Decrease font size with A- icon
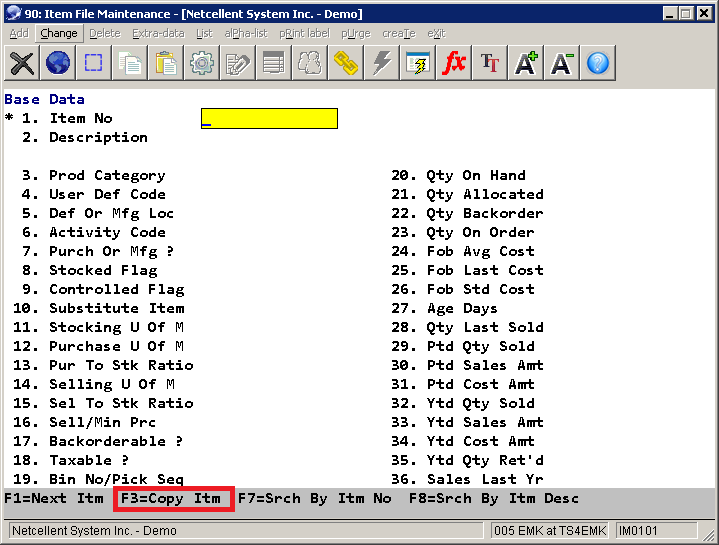Viewport: 719px width, 545px height. (x=562, y=63)
